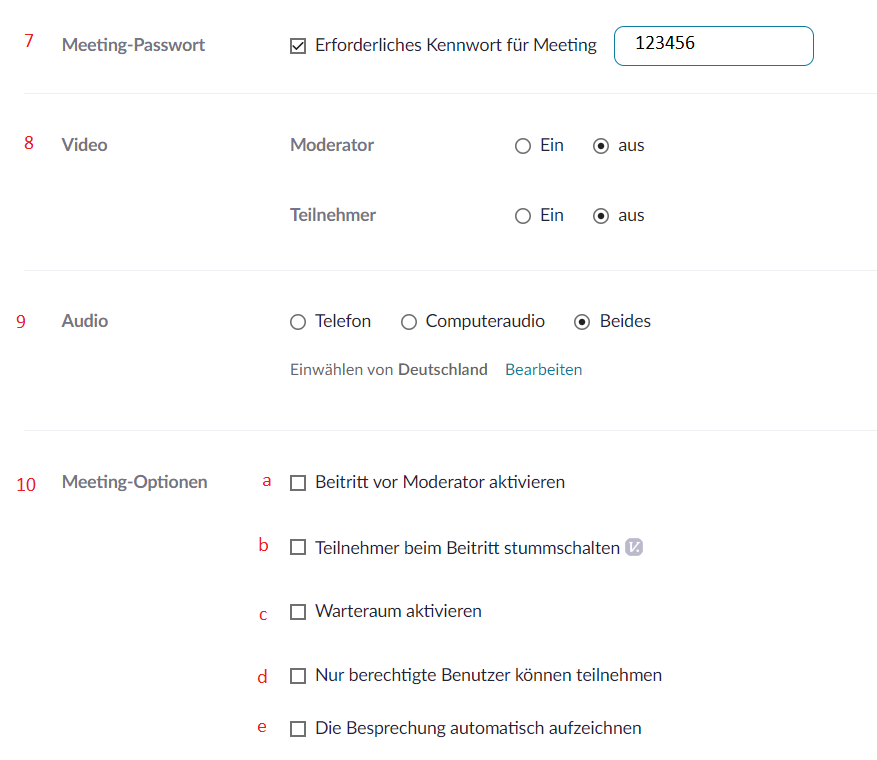Pick the "Beides" audio radio button
Viewport: 877px width, 760px height.
pos(582,322)
